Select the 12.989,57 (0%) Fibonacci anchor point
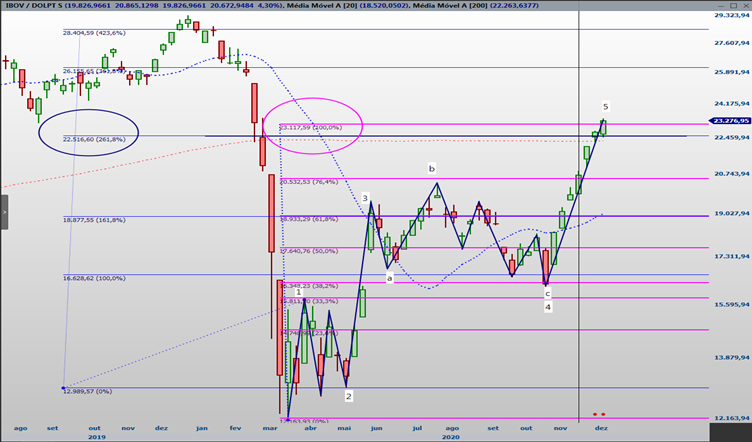This screenshot has width=752, height=442. pyautogui.click(x=63, y=388)
